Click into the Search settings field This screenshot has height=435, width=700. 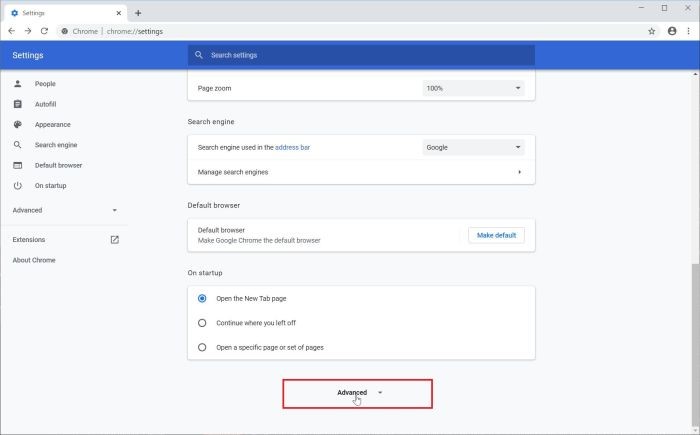click(x=361, y=55)
